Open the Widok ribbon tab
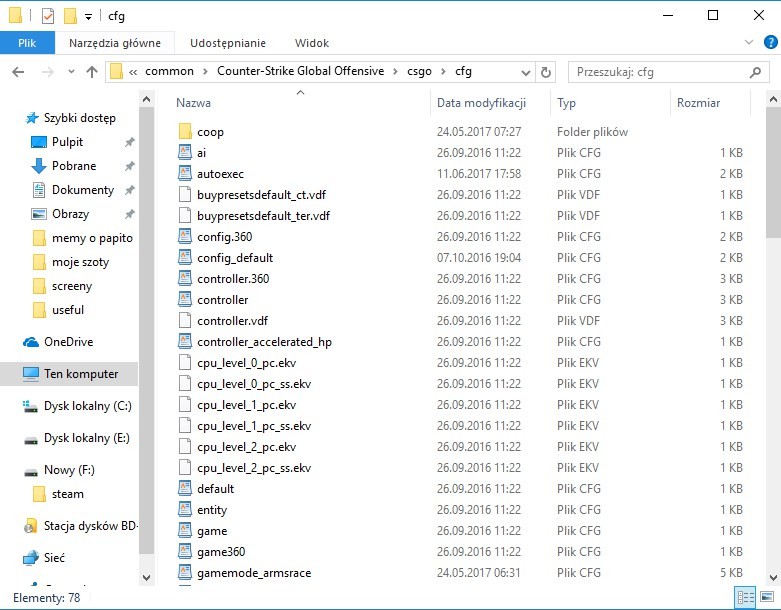781x610 pixels. (x=312, y=43)
